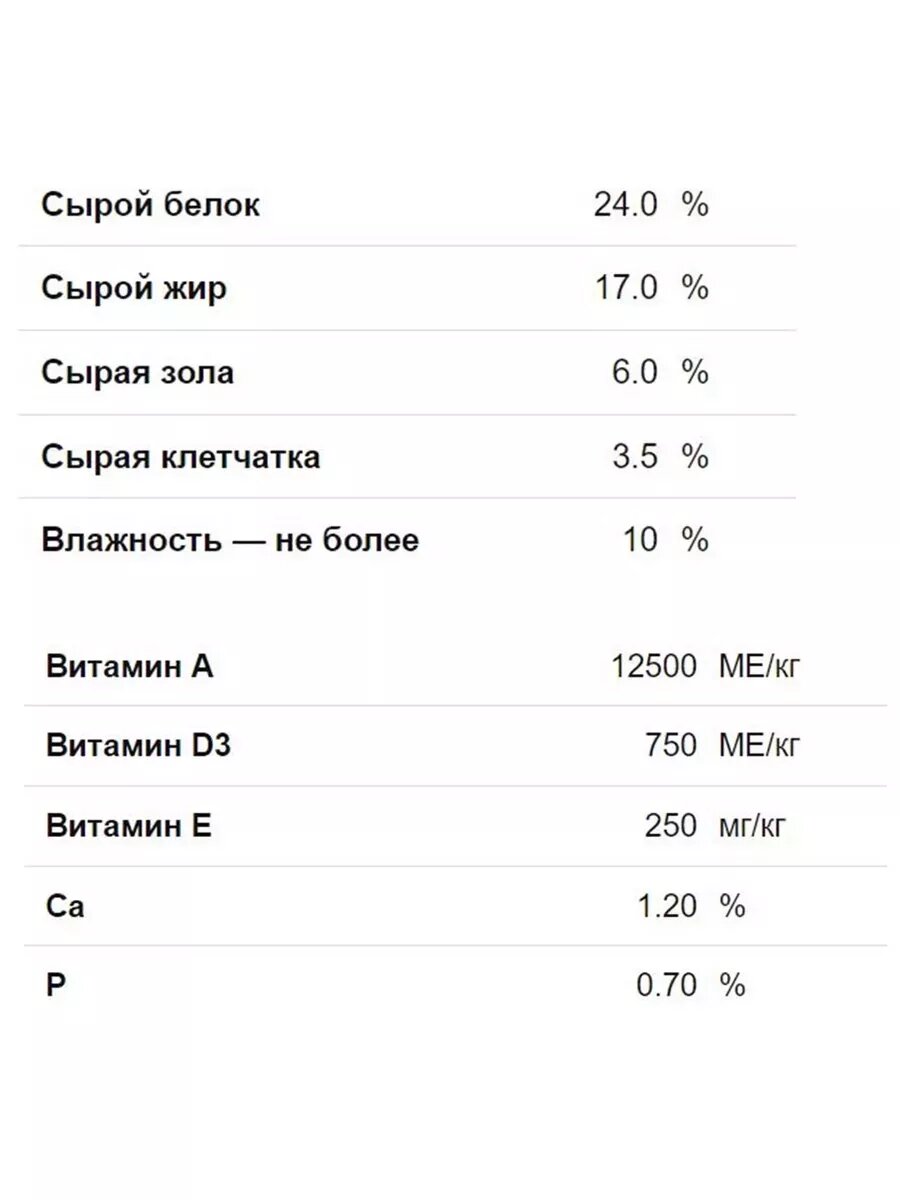
Task: Click the "Витамин A" label
Action: pos(129,666)
